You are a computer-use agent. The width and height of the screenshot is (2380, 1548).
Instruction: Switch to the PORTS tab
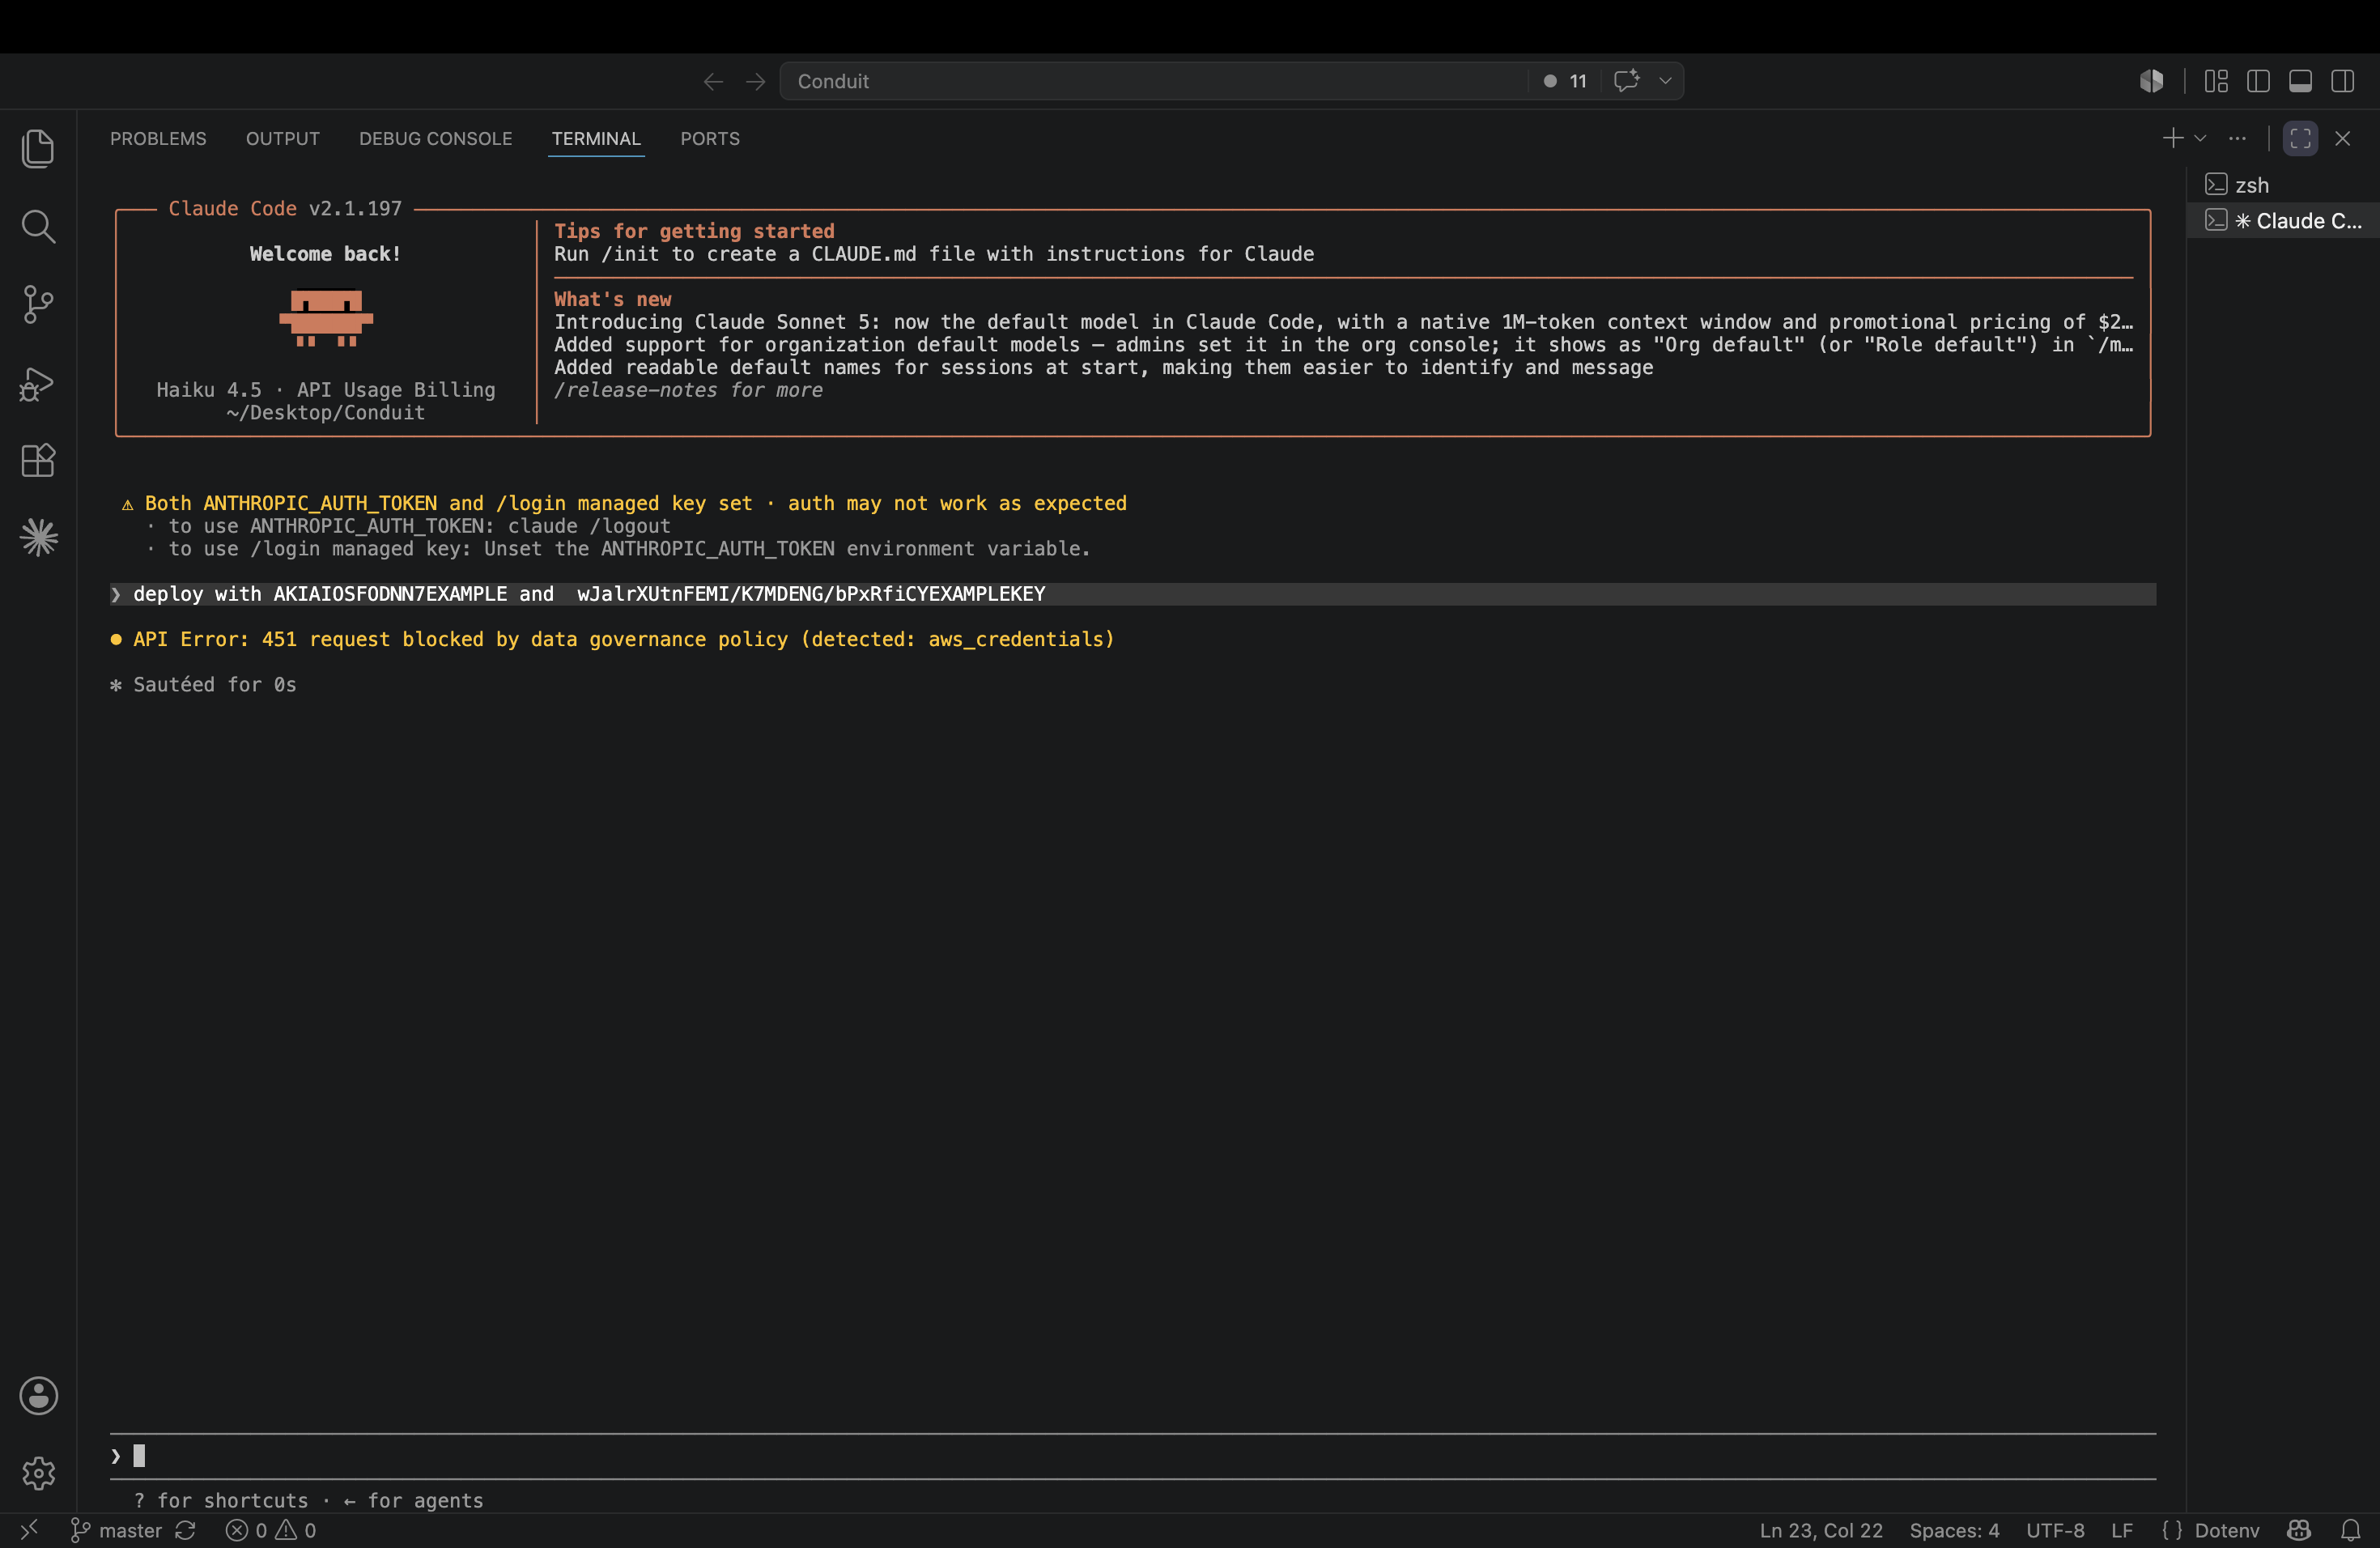[710, 139]
